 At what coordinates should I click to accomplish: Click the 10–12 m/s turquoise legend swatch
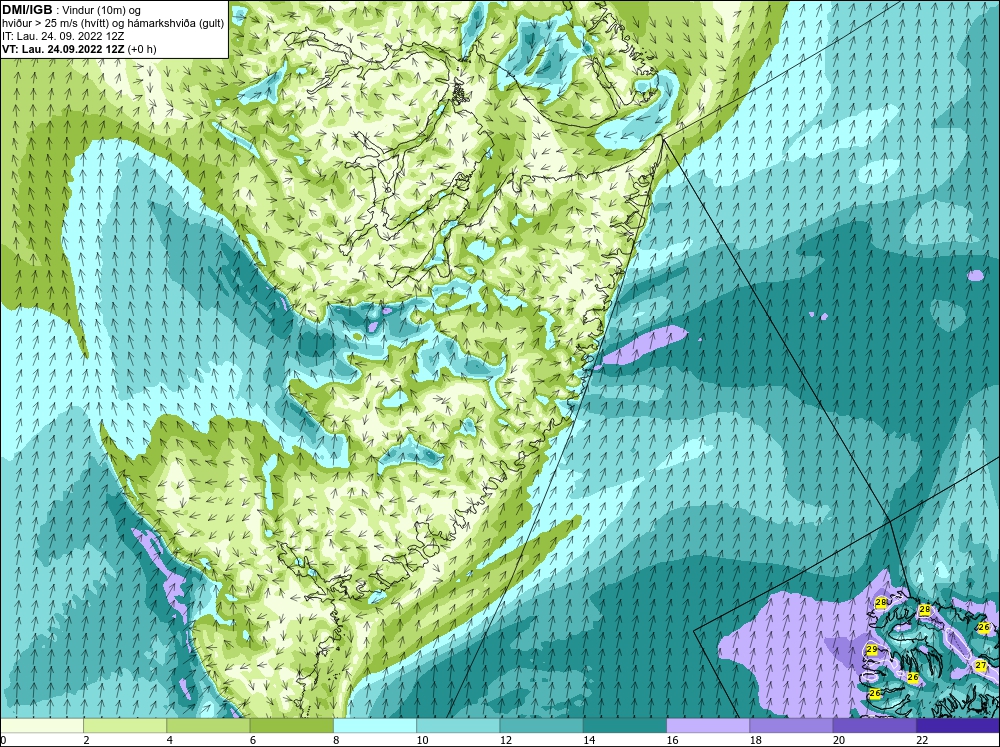(x=458, y=726)
